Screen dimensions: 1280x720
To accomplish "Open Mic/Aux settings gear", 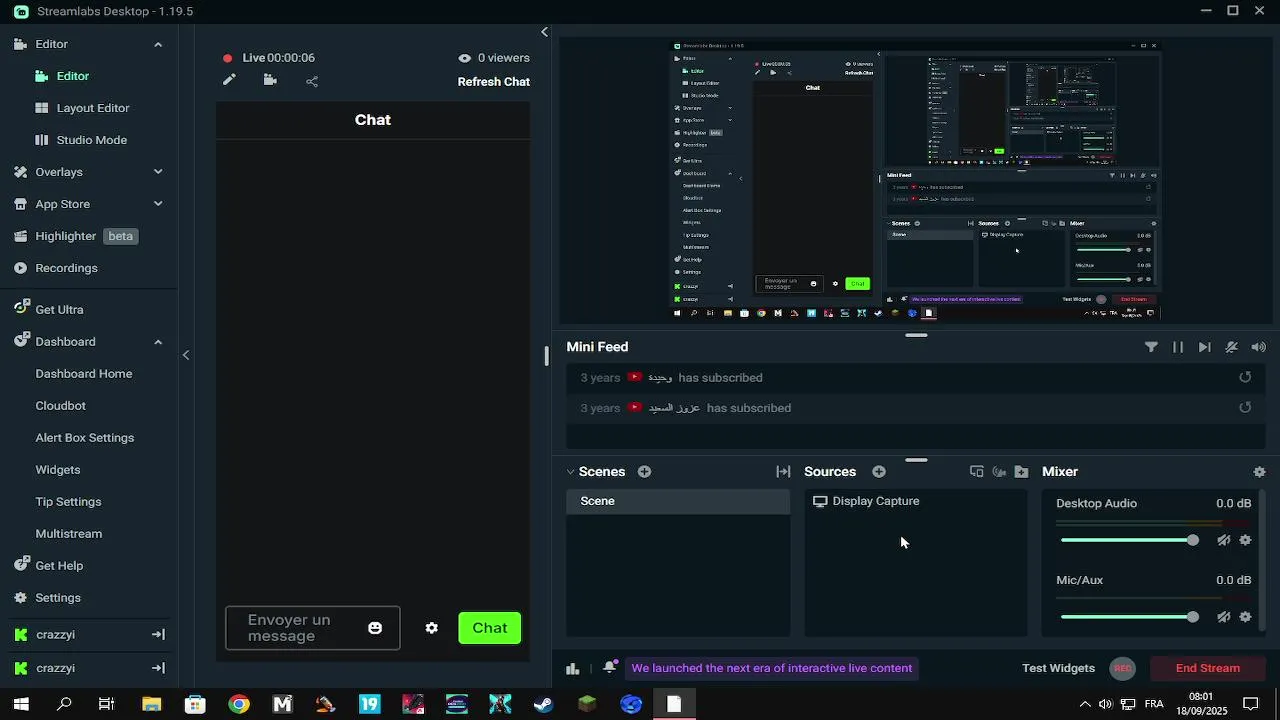I will (x=1245, y=617).
